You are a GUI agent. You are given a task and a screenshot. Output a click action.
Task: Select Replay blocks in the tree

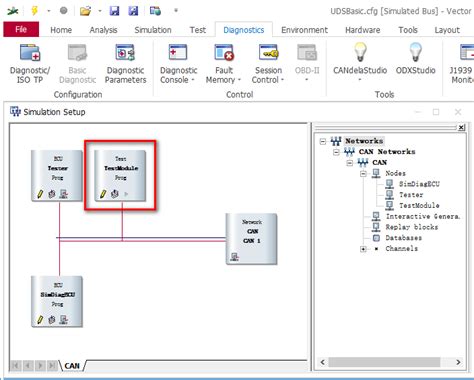tap(412, 227)
